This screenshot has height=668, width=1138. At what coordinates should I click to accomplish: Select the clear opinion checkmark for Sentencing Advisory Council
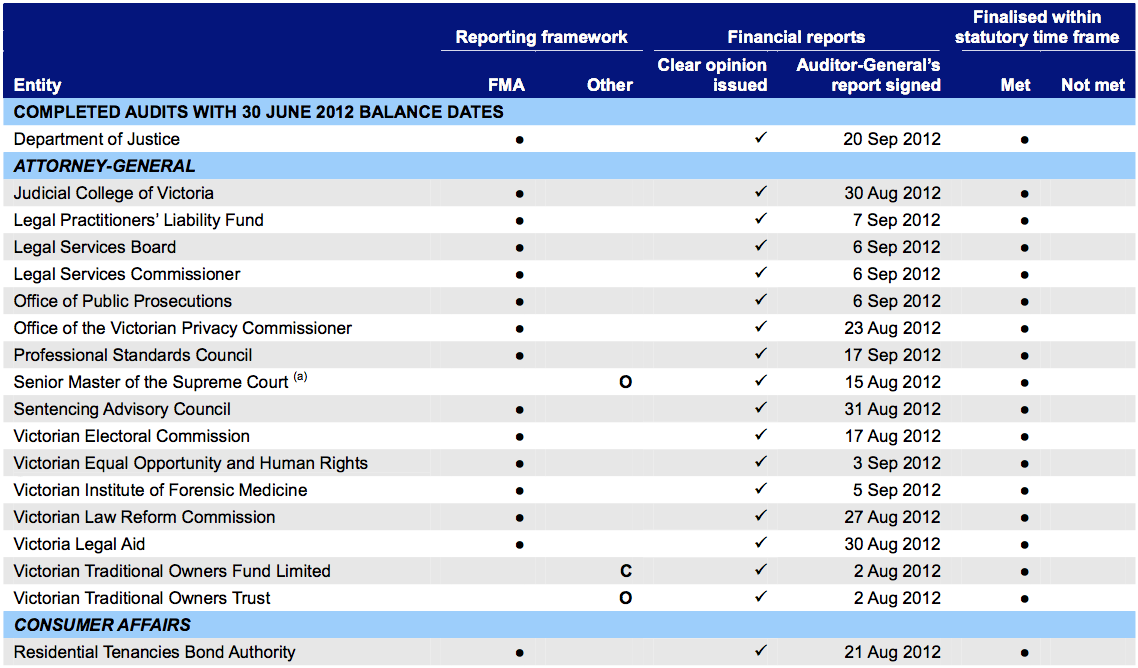click(760, 408)
